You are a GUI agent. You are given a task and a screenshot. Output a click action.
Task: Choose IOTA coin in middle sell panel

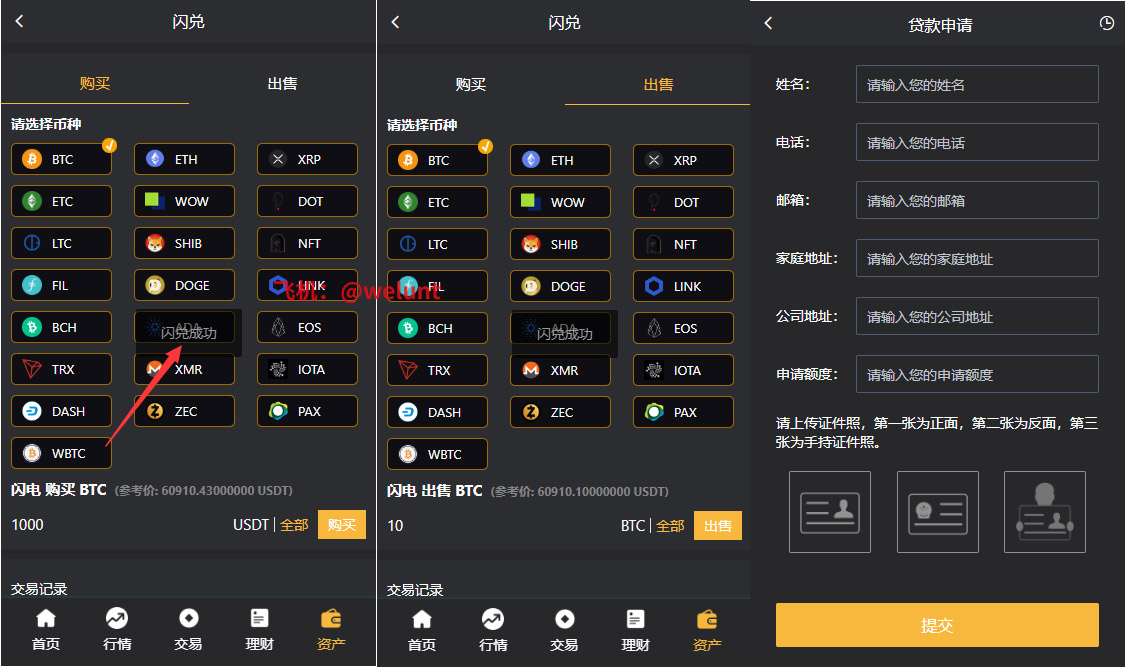click(x=683, y=370)
